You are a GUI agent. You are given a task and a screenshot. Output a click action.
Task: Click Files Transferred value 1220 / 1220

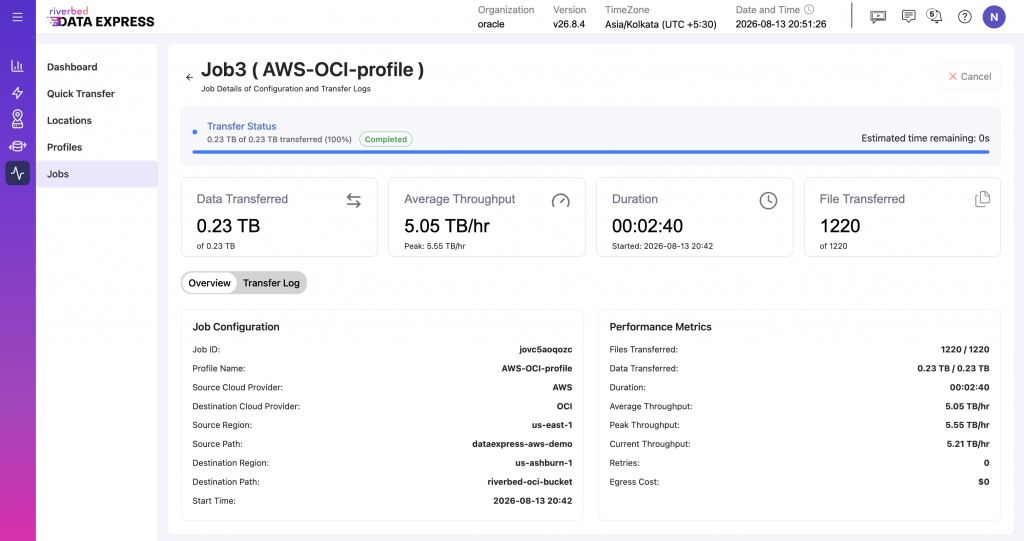coord(965,350)
